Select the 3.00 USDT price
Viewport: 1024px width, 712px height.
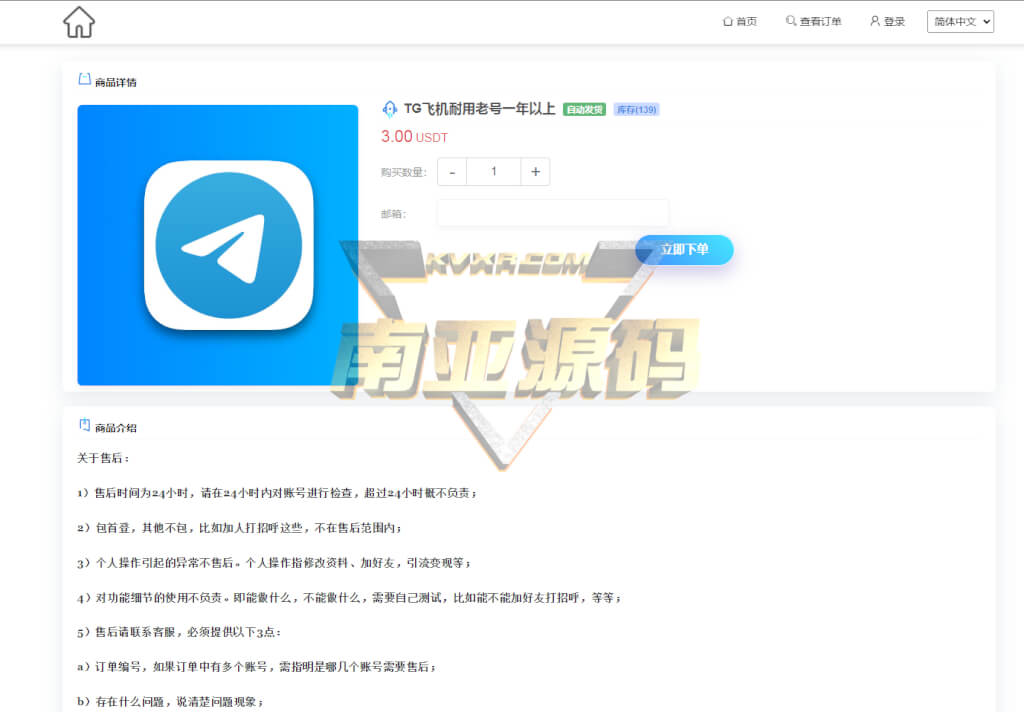(415, 137)
